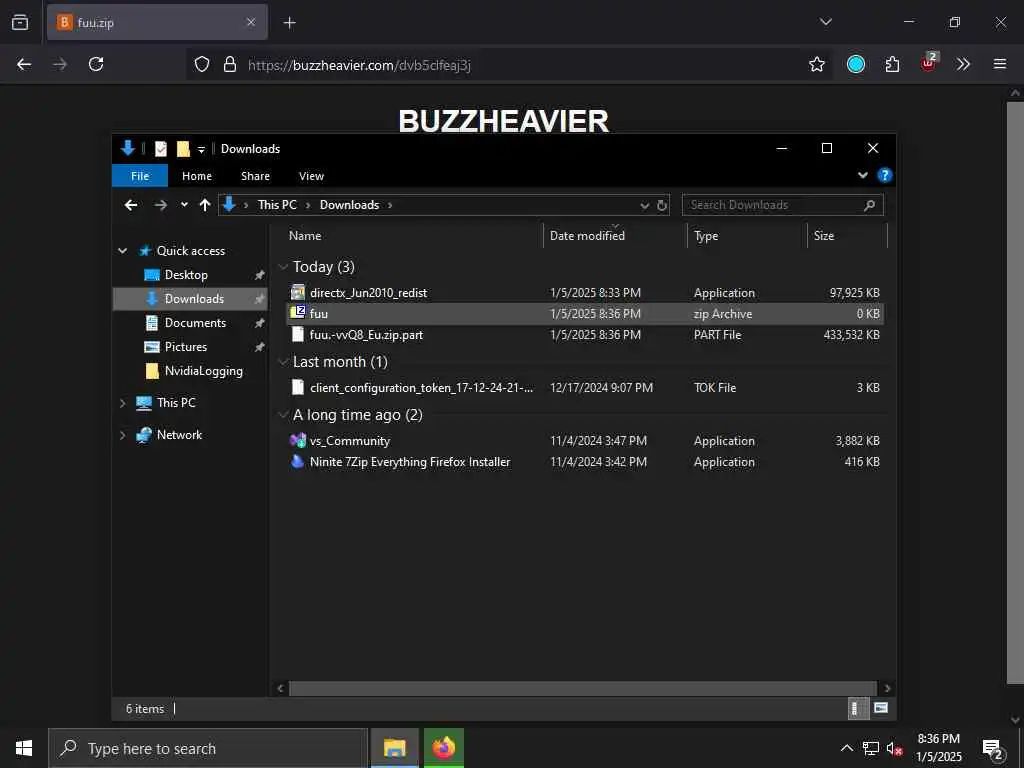Click the BUZZHEAVIER site heading

(x=504, y=121)
